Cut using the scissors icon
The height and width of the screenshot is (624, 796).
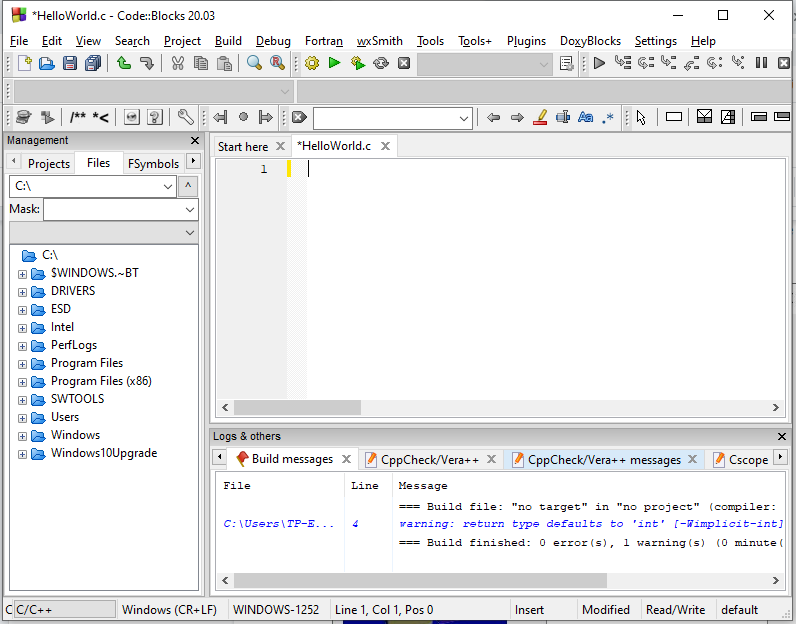pyautogui.click(x=177, y=63)
